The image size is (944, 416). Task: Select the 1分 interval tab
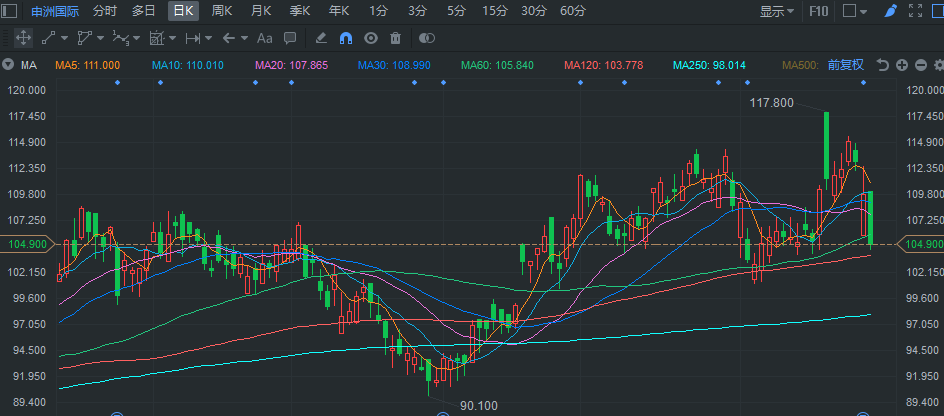point(378,10)
